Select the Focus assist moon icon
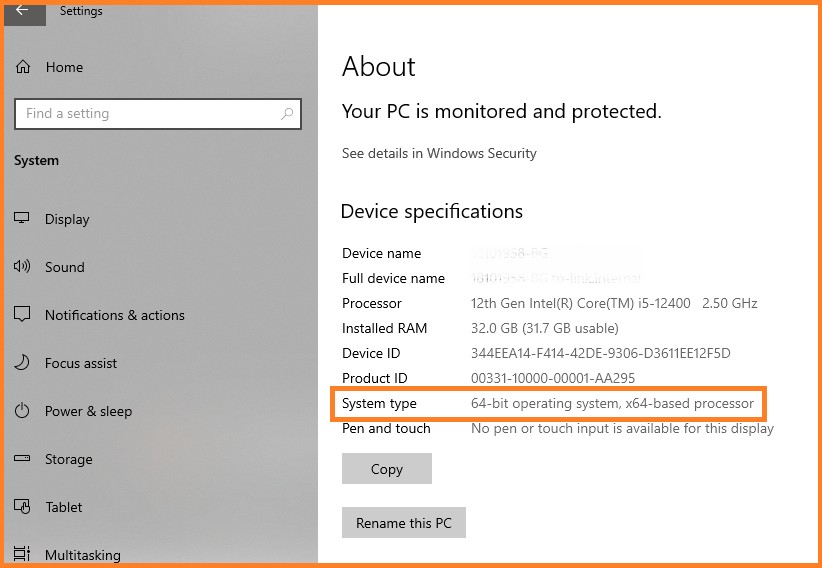This screenshot has height=568, width=822. point(23,363)
